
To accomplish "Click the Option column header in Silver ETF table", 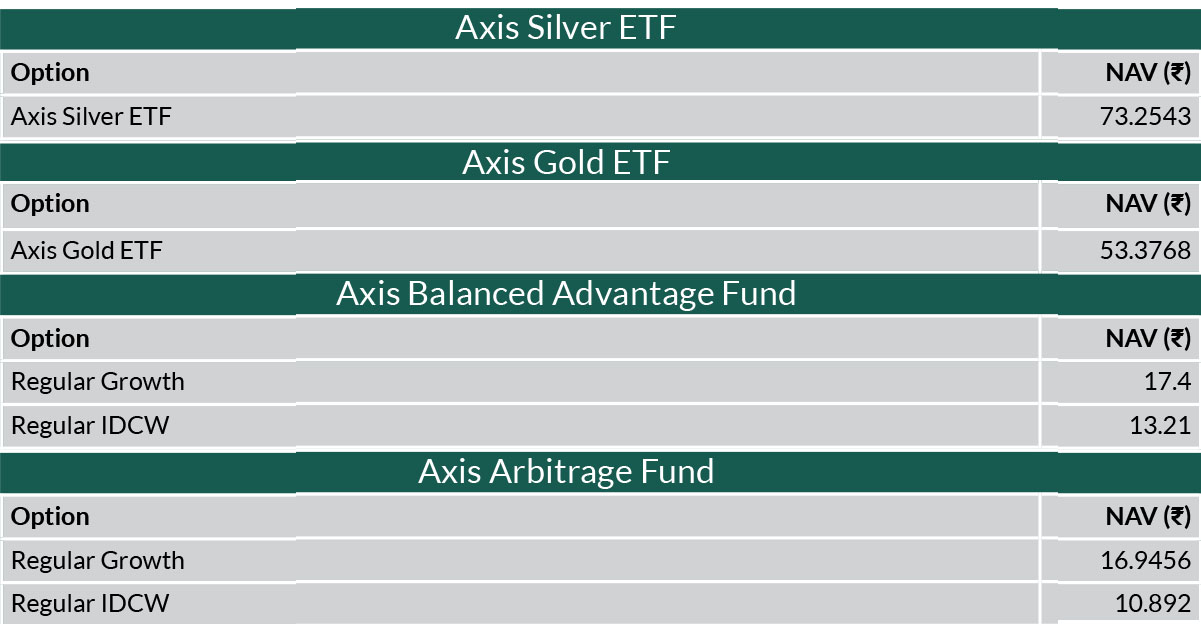I will pyautogui.click(x=50, y=73).
